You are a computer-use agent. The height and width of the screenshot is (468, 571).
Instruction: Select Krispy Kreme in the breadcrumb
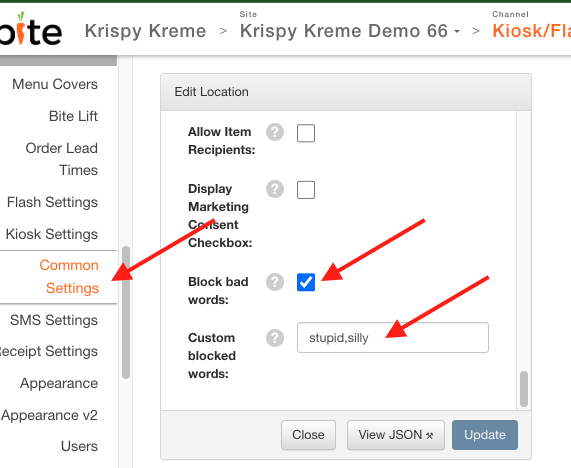pos(145,31)
